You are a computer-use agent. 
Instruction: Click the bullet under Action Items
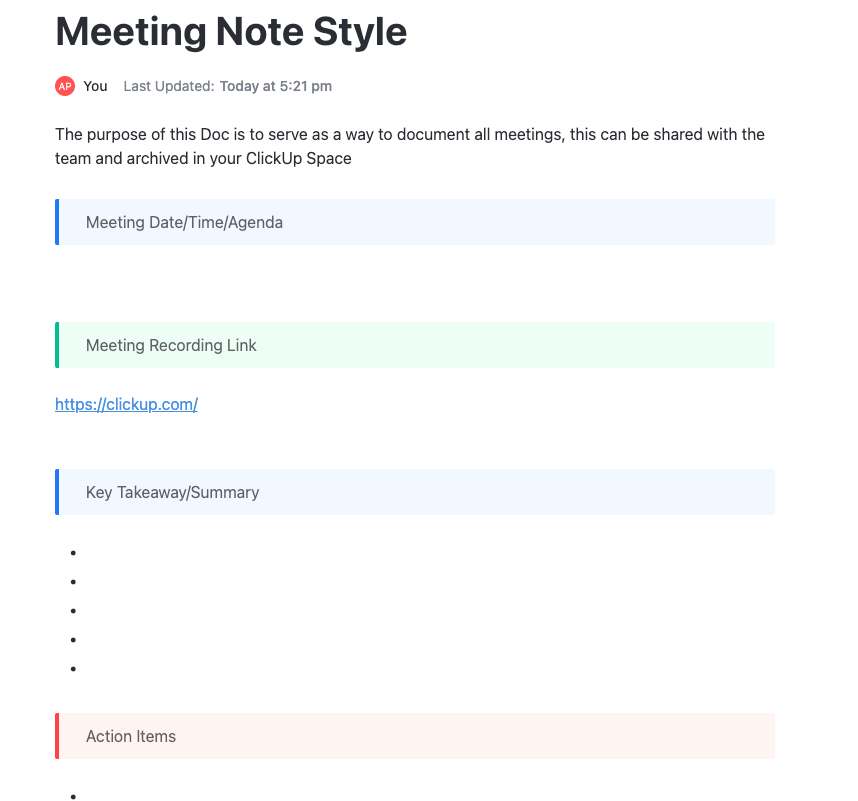(100, 796)
